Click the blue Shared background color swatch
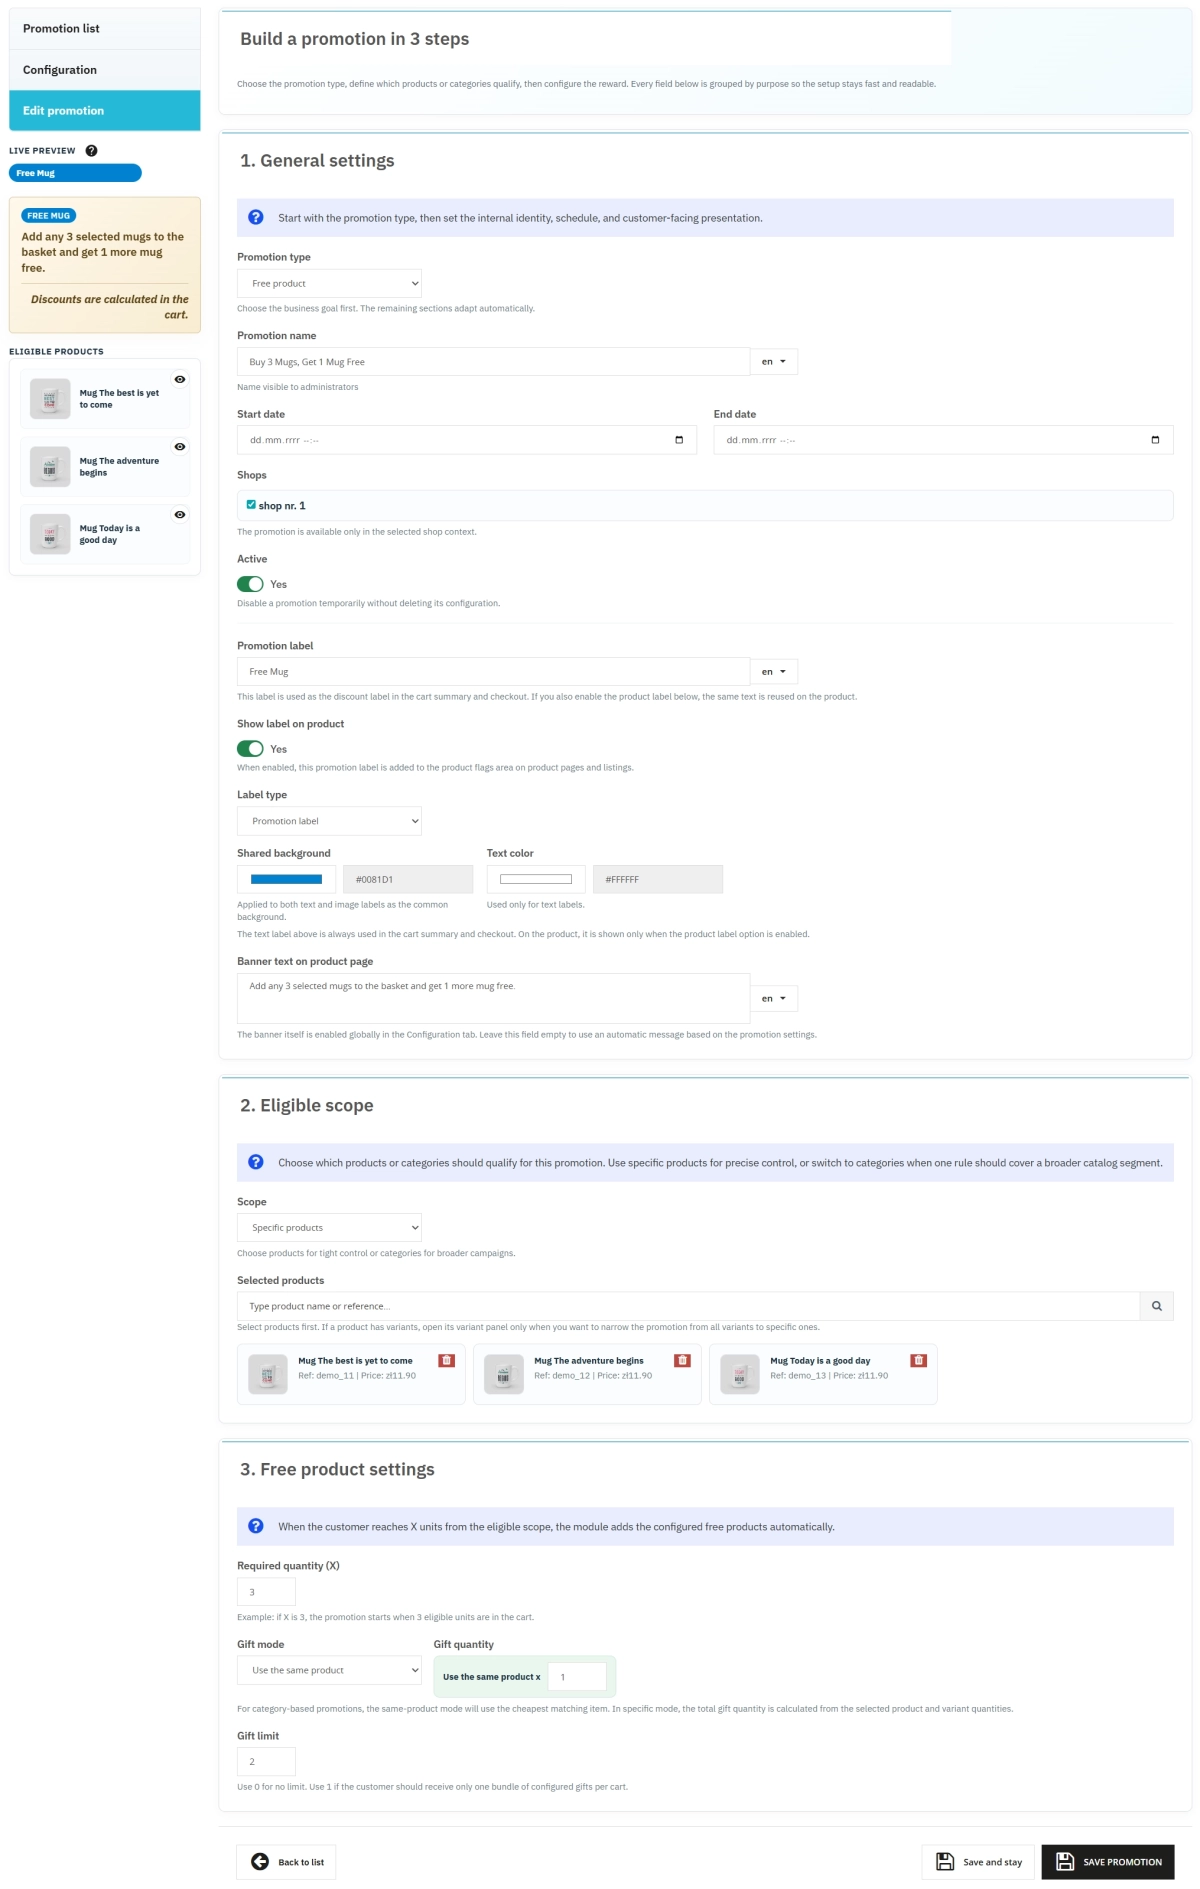The image size is (1200, 1889). [x=286, y=880]
